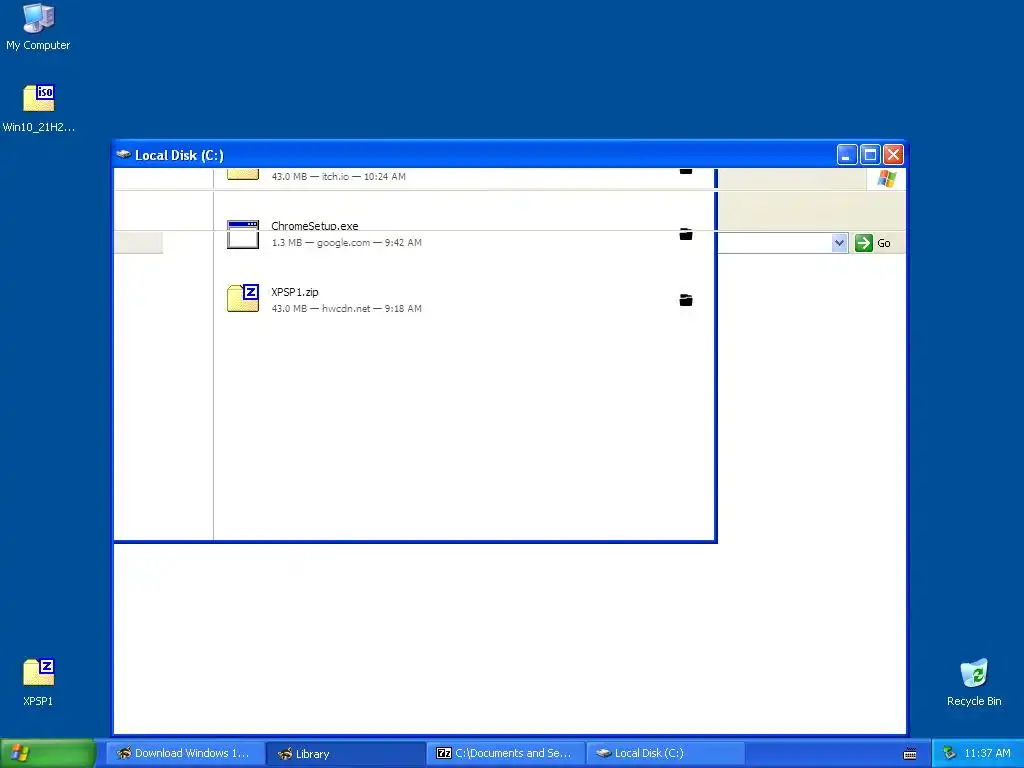Open the Start menu
Screen dimensions: 1024x768
[47, 753]
